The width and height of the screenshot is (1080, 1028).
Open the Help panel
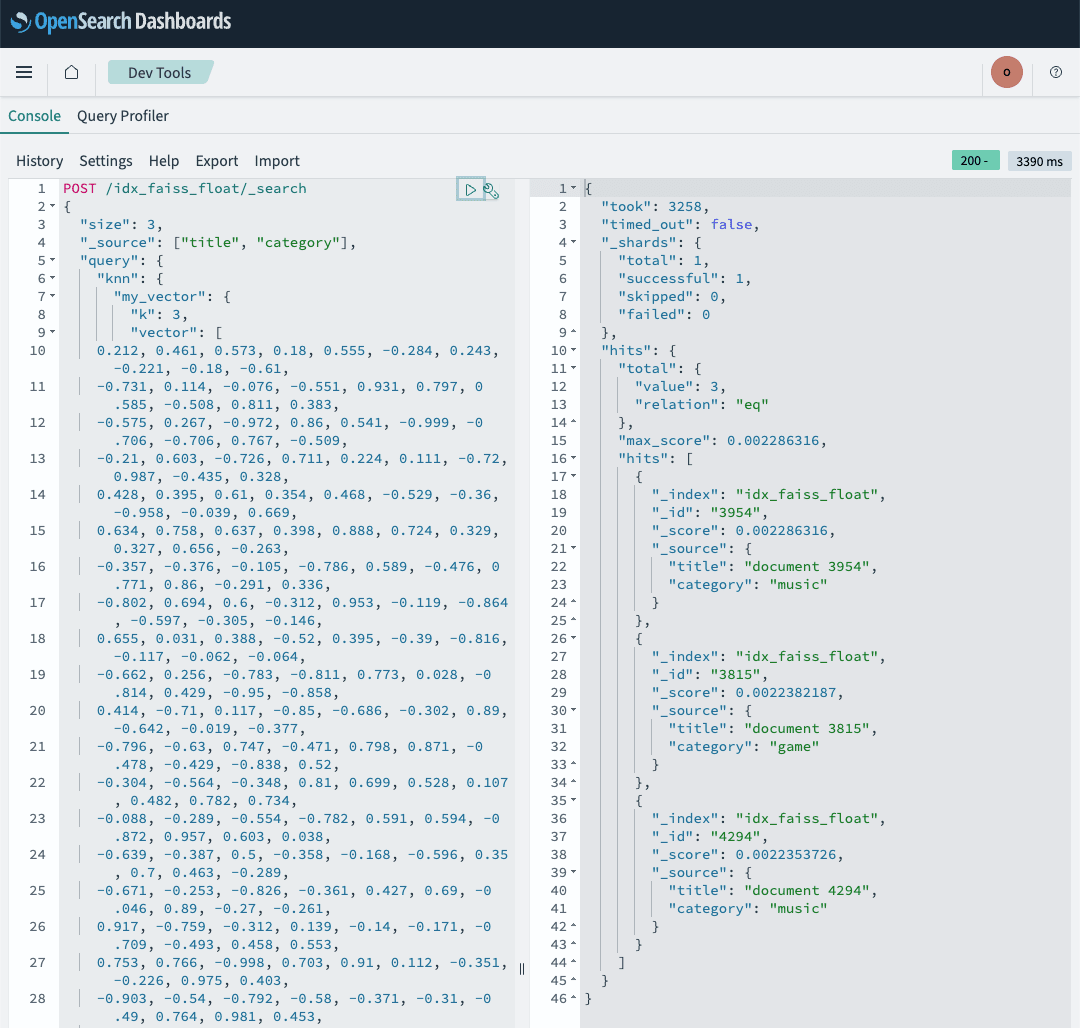point(164,160)
